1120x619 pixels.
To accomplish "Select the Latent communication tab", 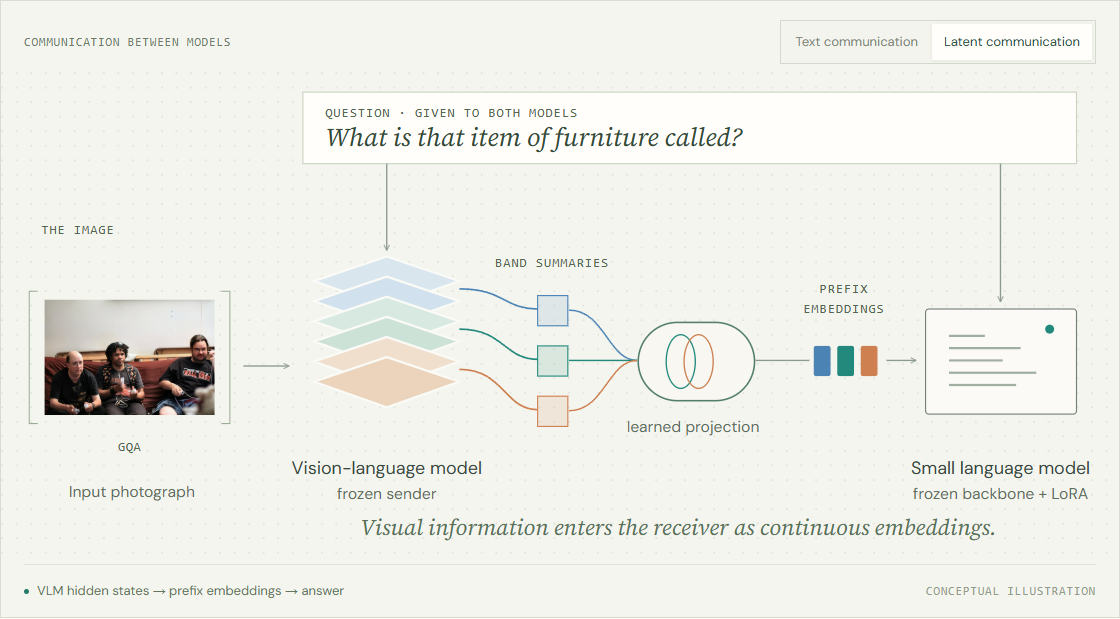I will pos(1011,42).
